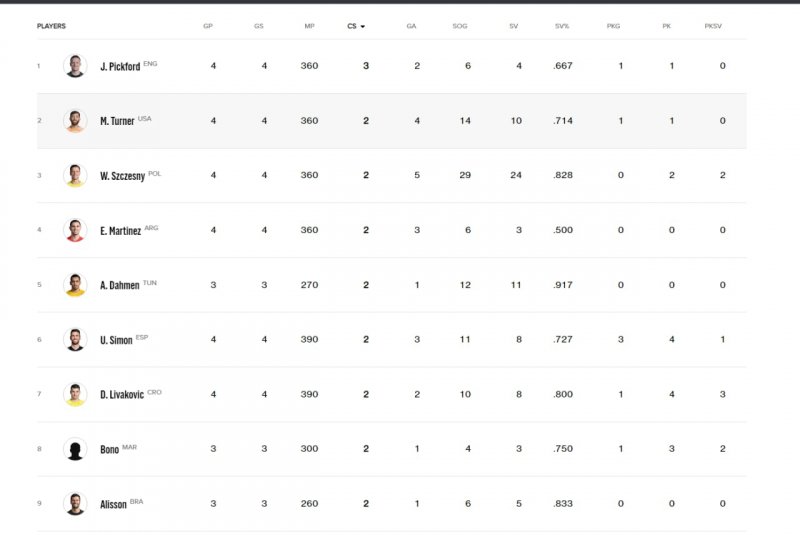
Task: Click U. Simon's player avatar
Action: click(x=75, y=339)
